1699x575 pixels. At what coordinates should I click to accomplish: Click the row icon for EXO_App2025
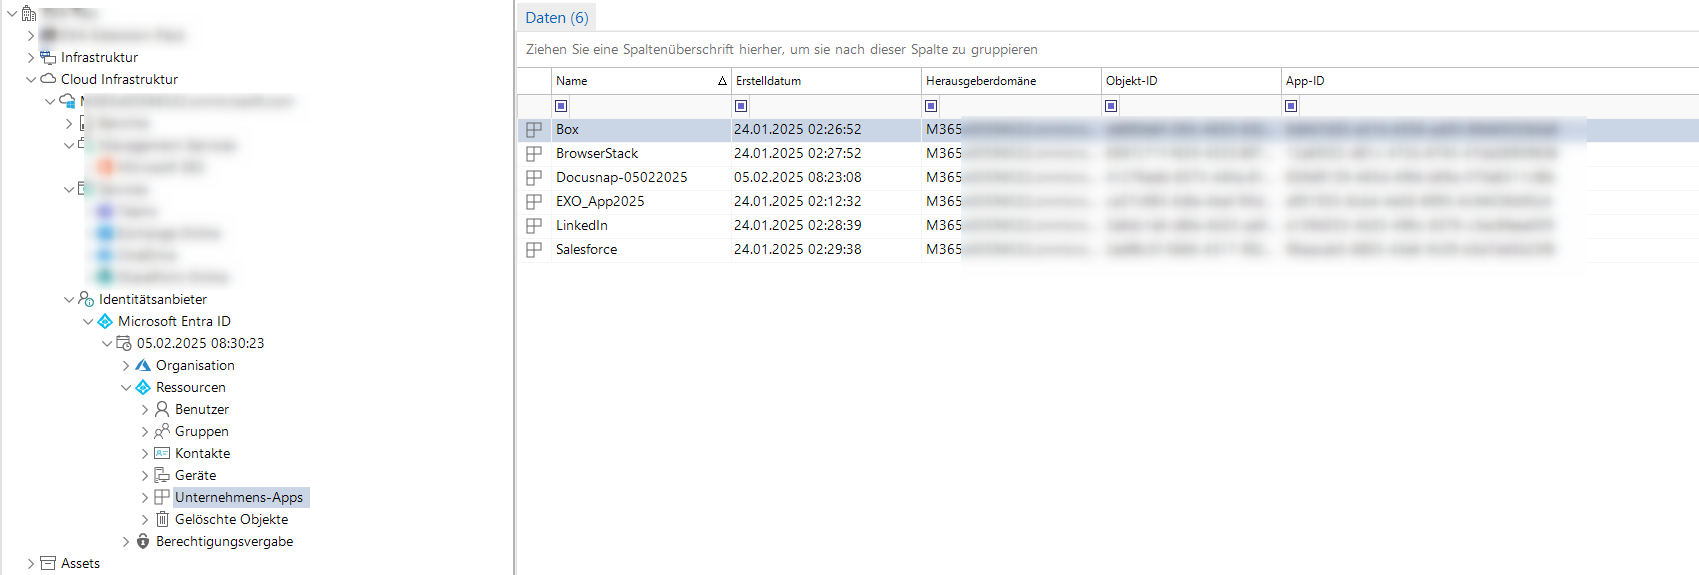(x=534, y=201)
